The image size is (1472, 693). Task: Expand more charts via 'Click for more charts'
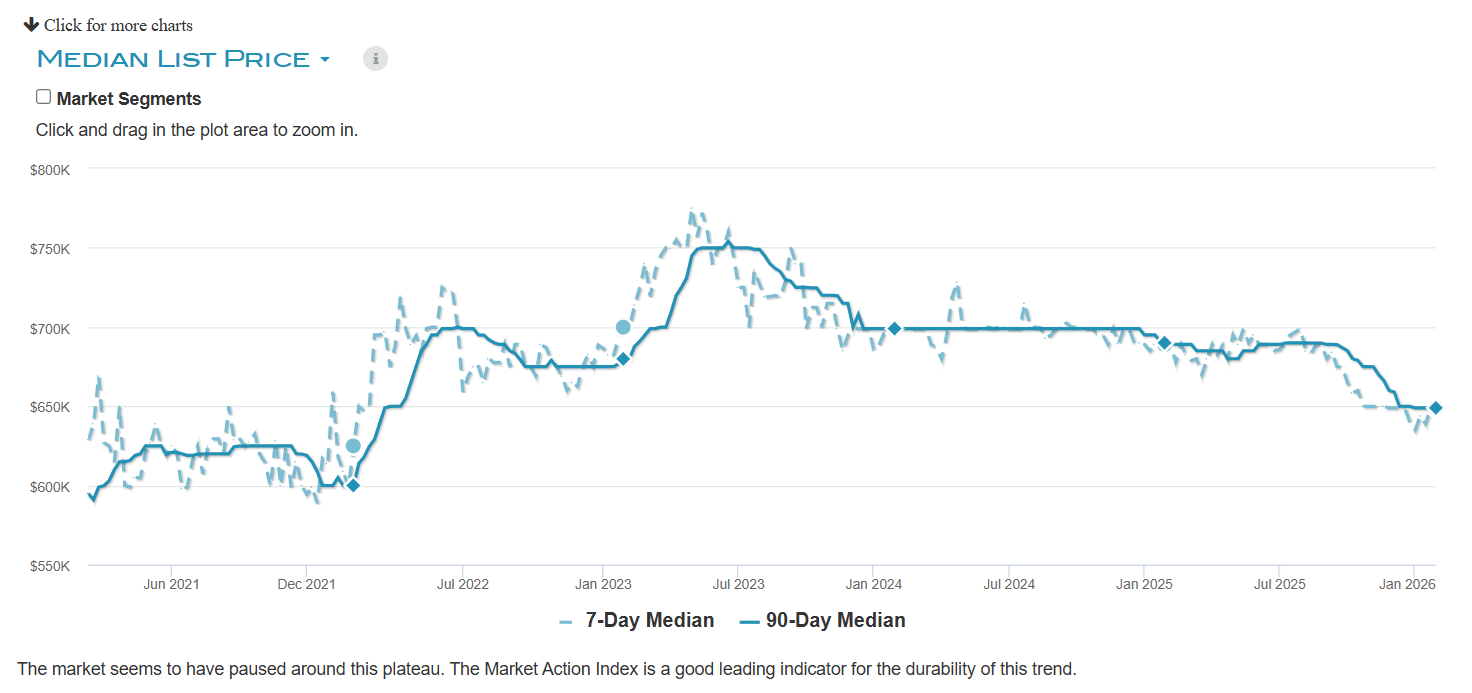(x=118, y=25)
